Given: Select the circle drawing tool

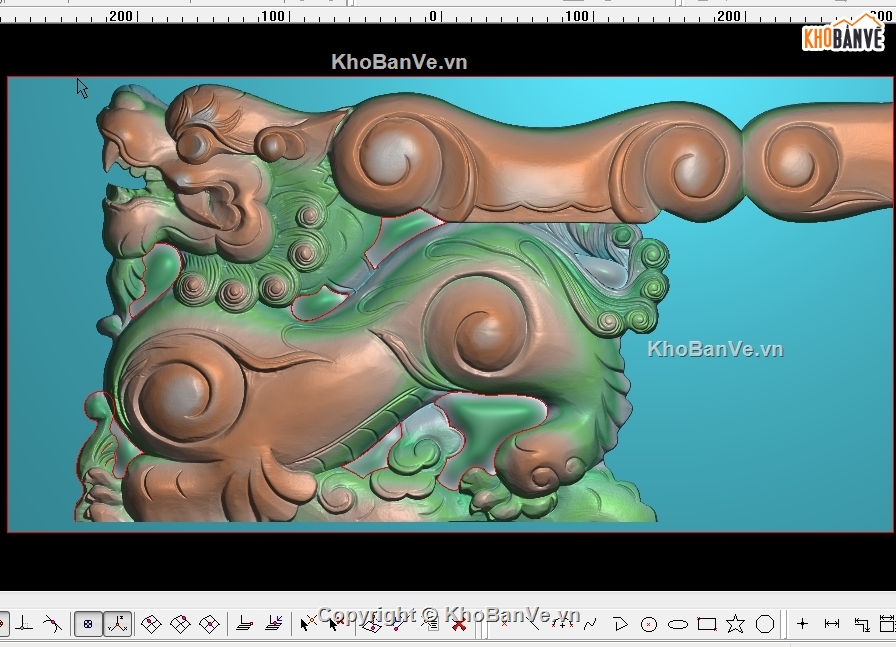Looking at the screenshot, I should click(649, 624).
